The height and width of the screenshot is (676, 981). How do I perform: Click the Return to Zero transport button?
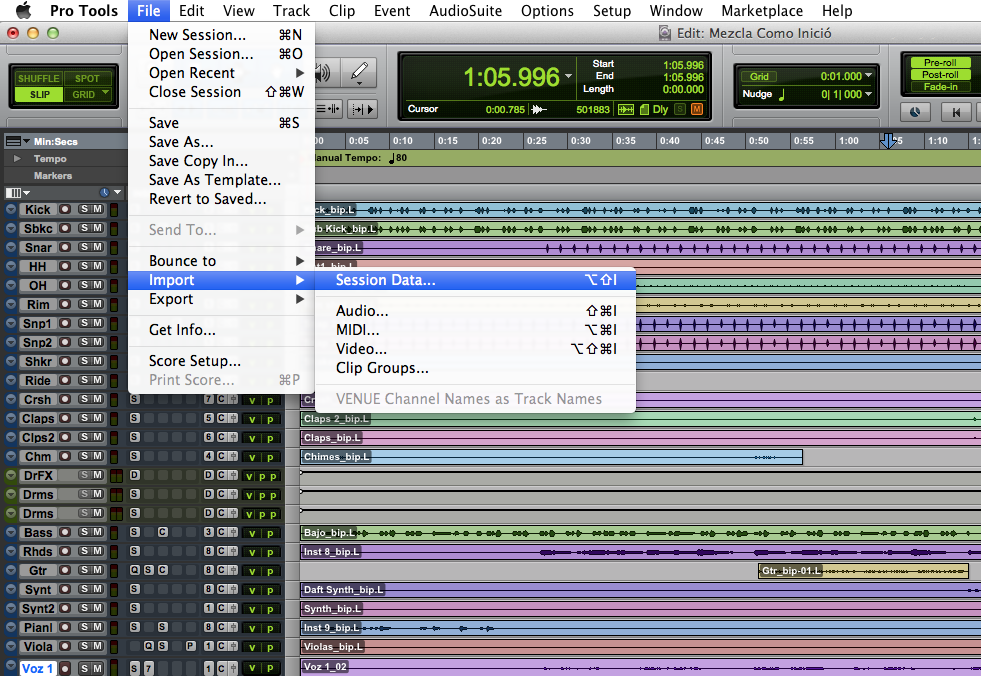(955, 112)
